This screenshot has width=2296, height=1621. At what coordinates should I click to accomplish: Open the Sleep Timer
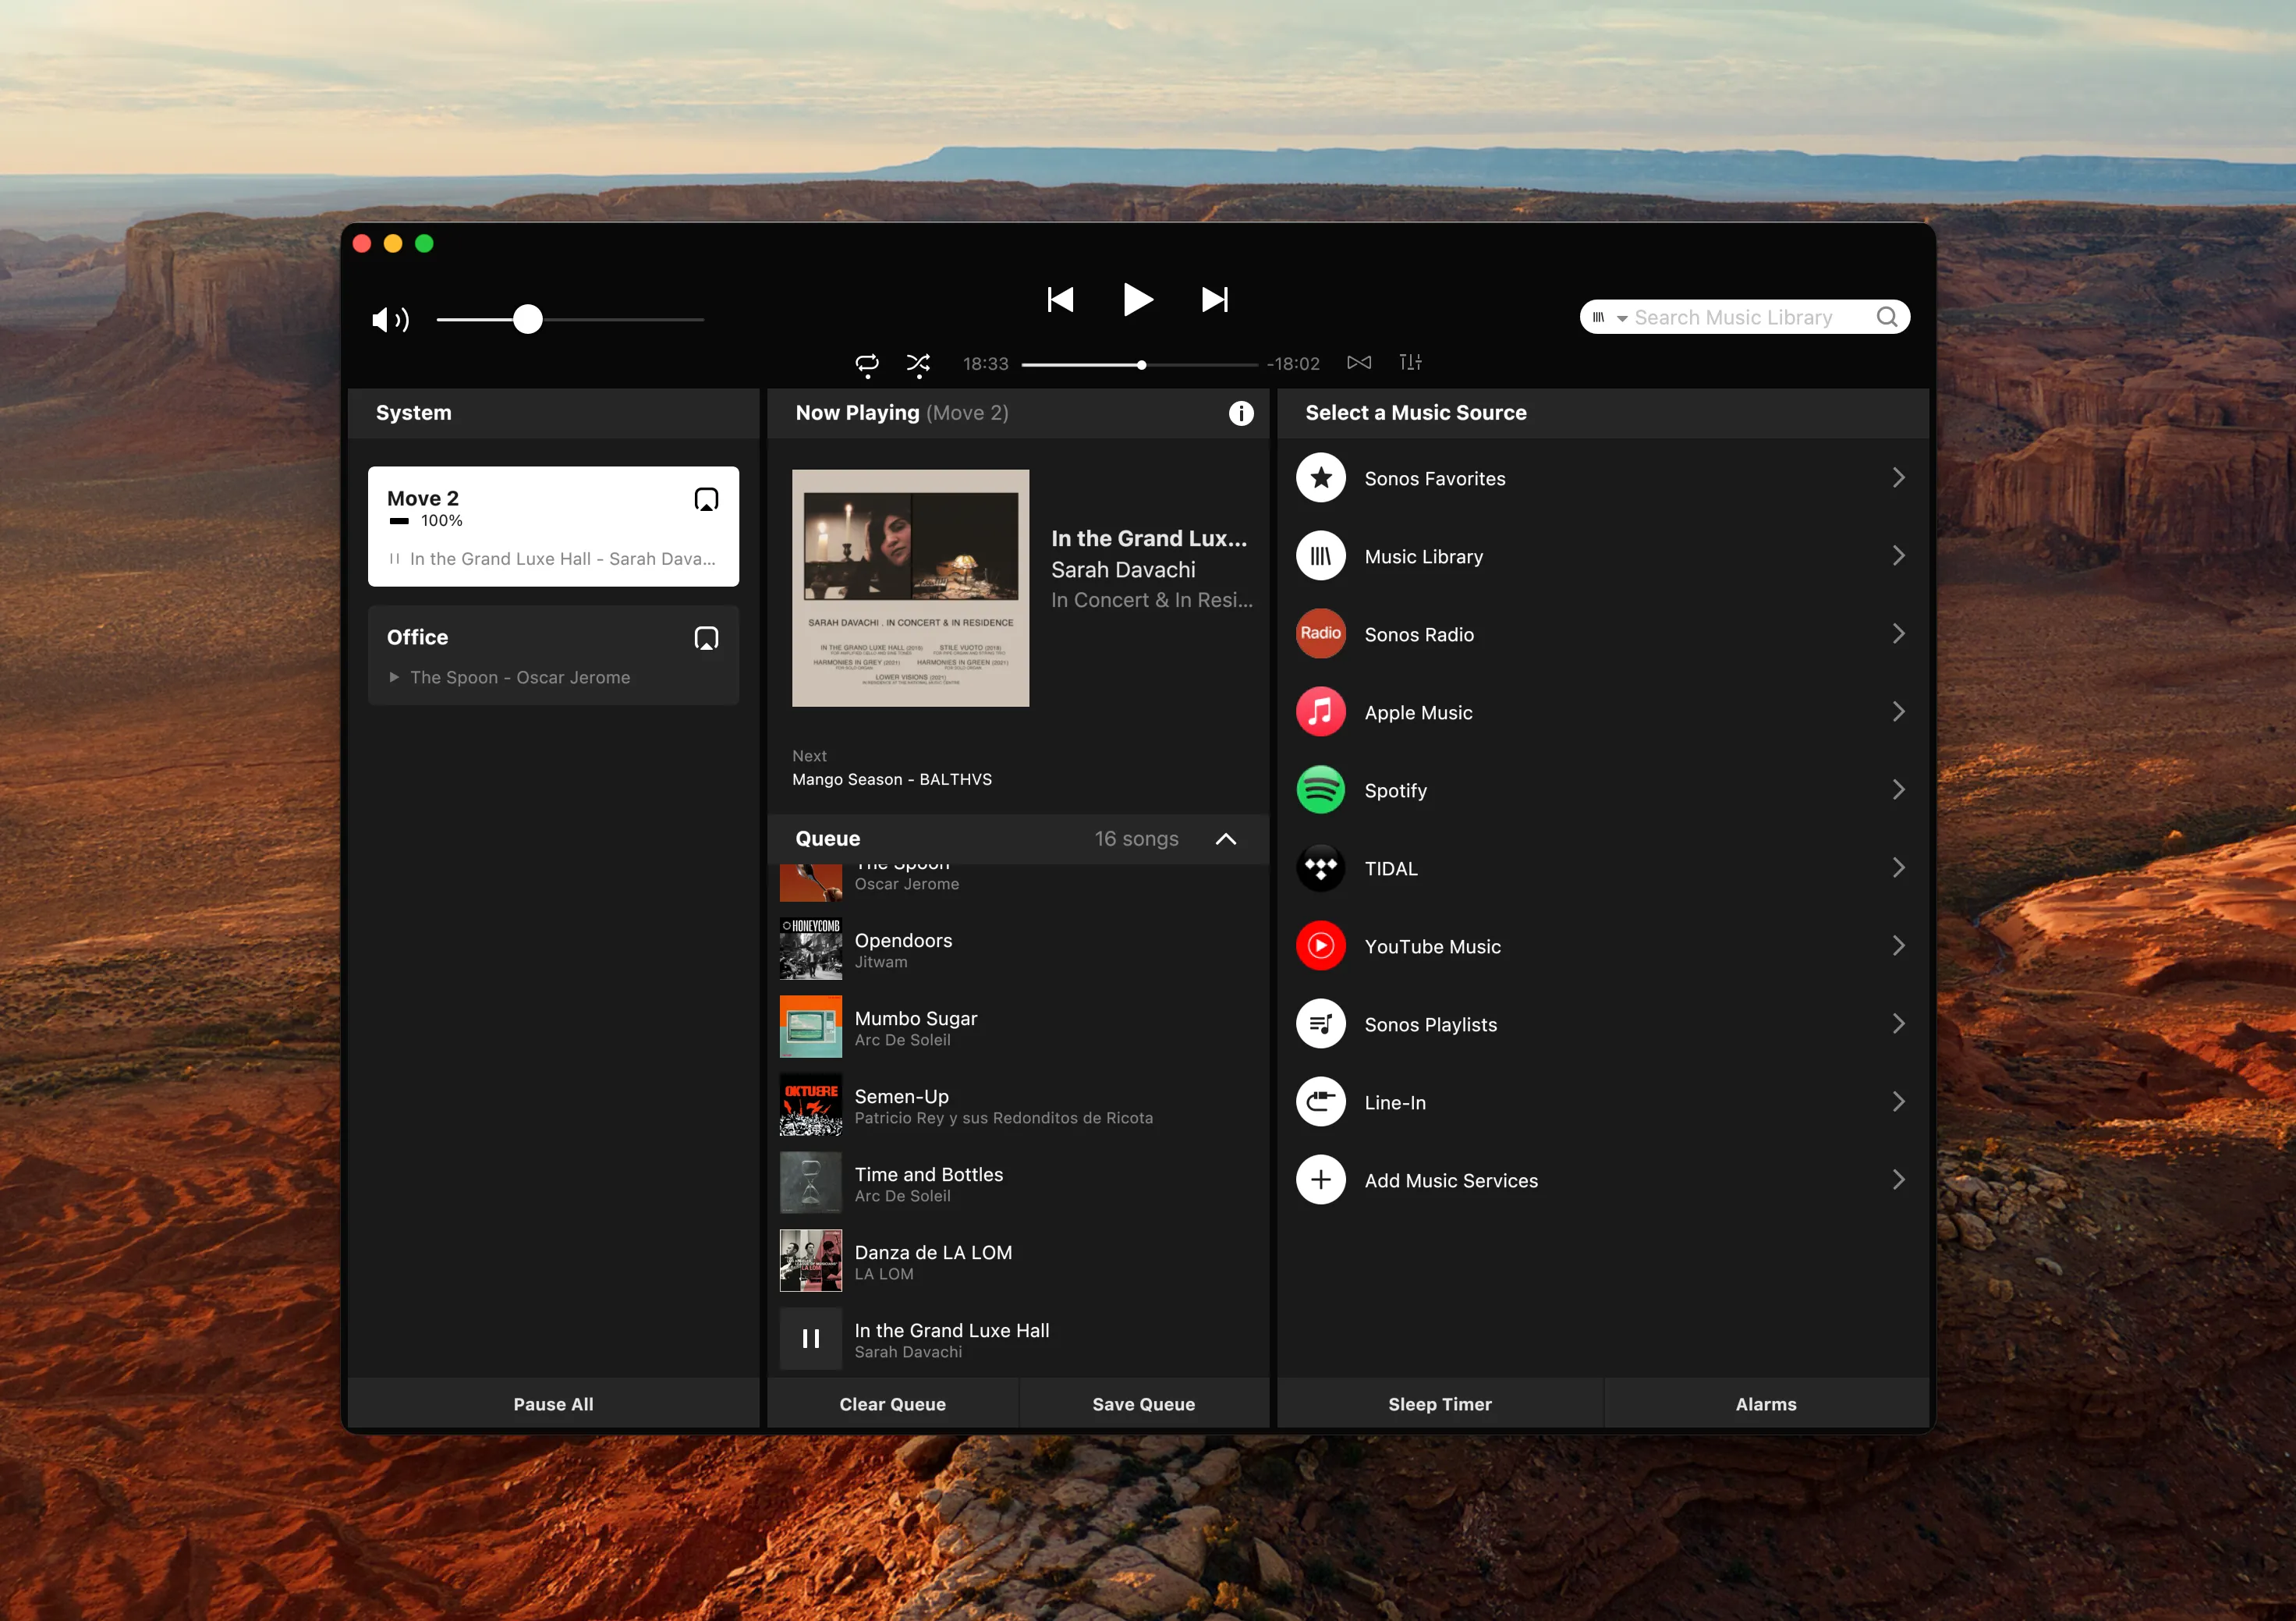1440,1404
